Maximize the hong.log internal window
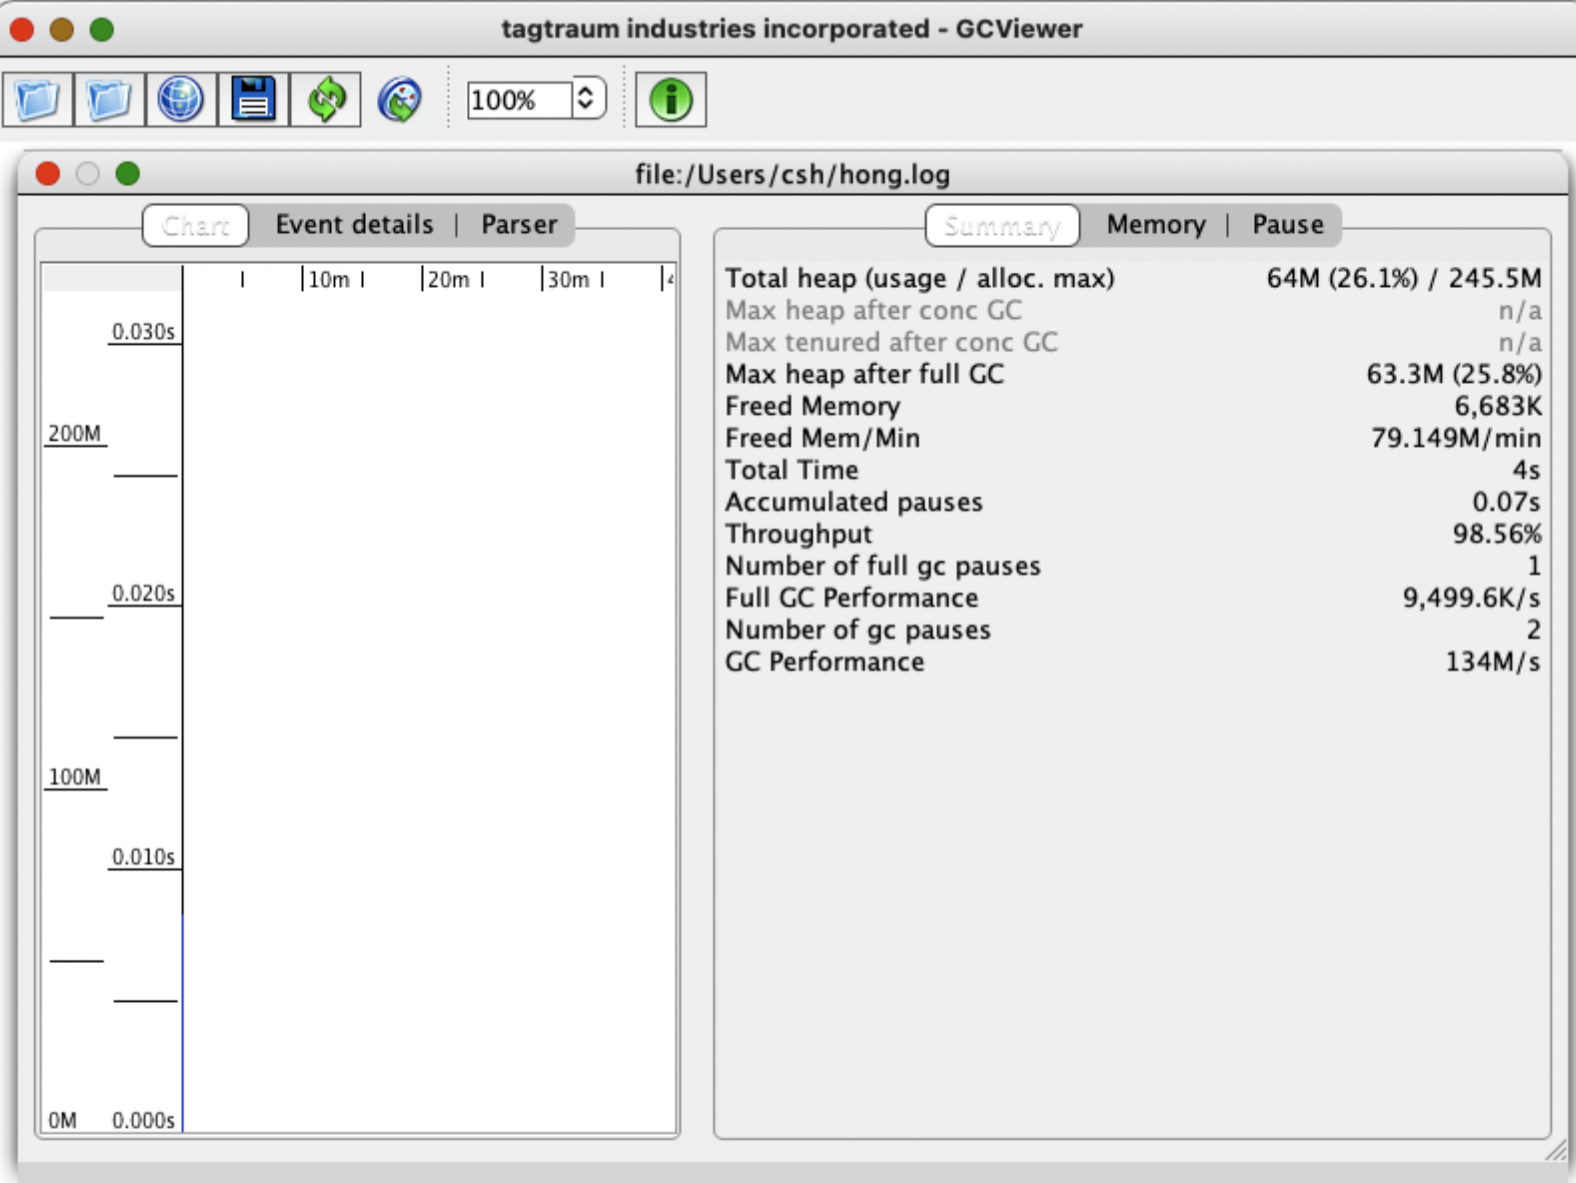1576x1183 pixels. point(127,174)
